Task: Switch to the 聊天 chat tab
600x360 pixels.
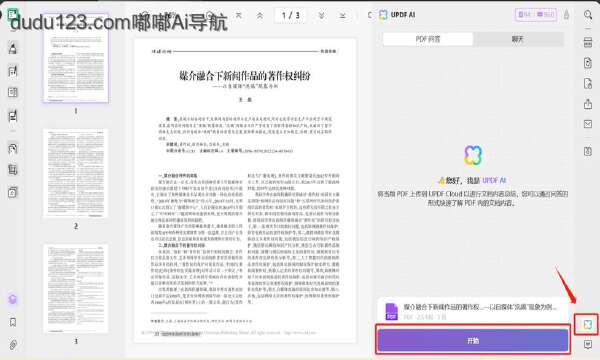Action: tap(518, 39)
